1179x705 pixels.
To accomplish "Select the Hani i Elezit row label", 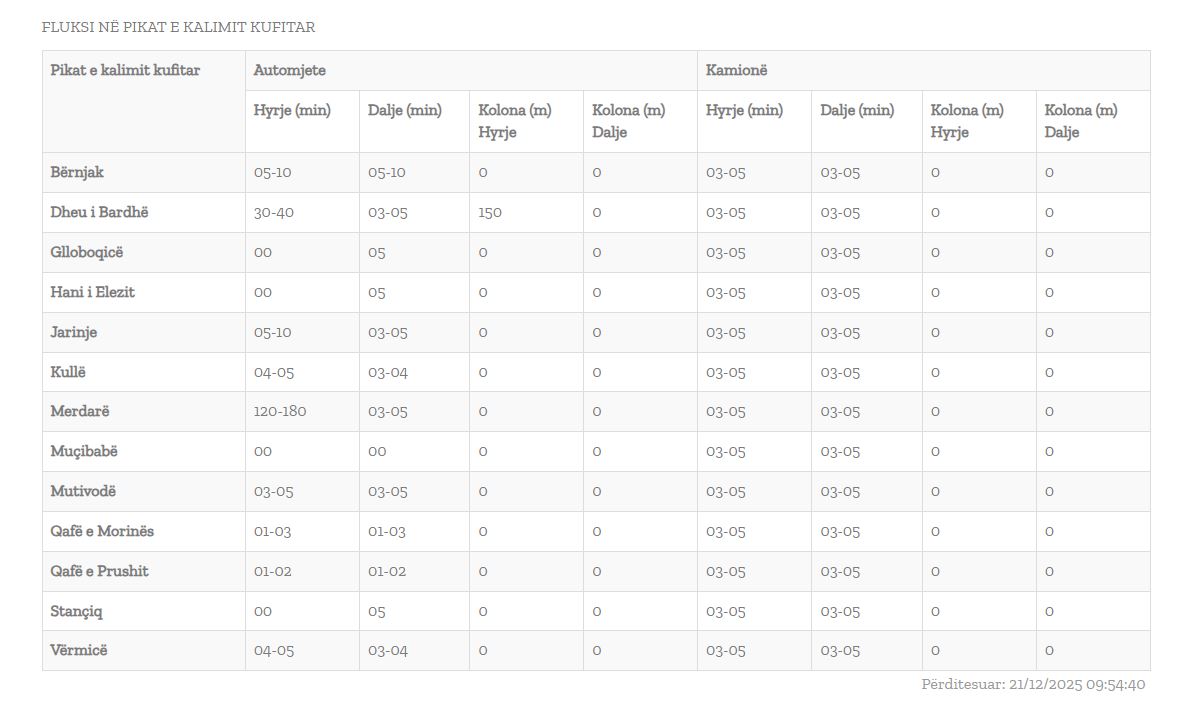I will coord(92,292).
